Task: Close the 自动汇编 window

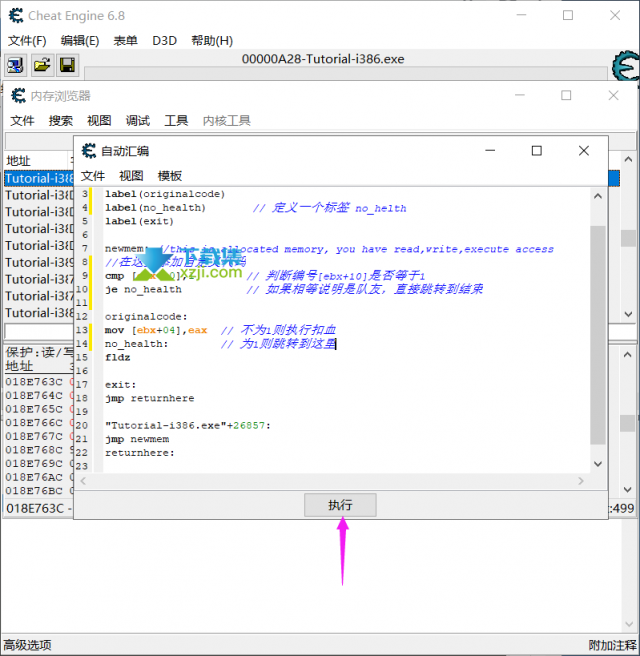Action: tap(584, 151)
